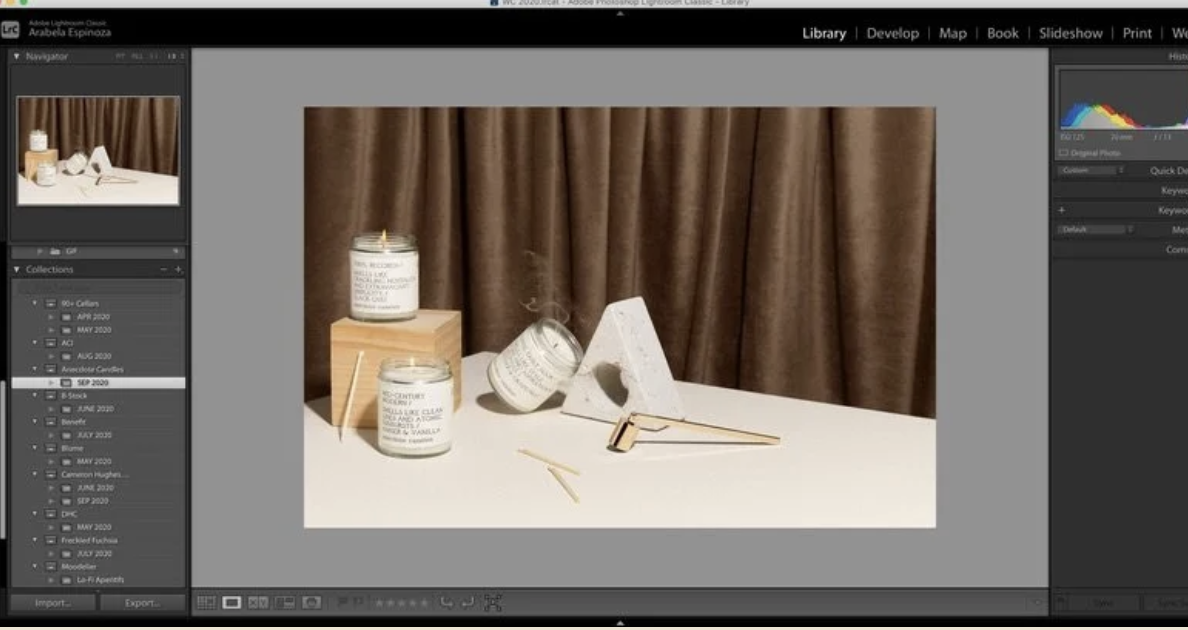The height and width of the screenshot is (630, 1188).
Task: Click the plus icon beside Keyword List
Action: tap(1061, 211)
